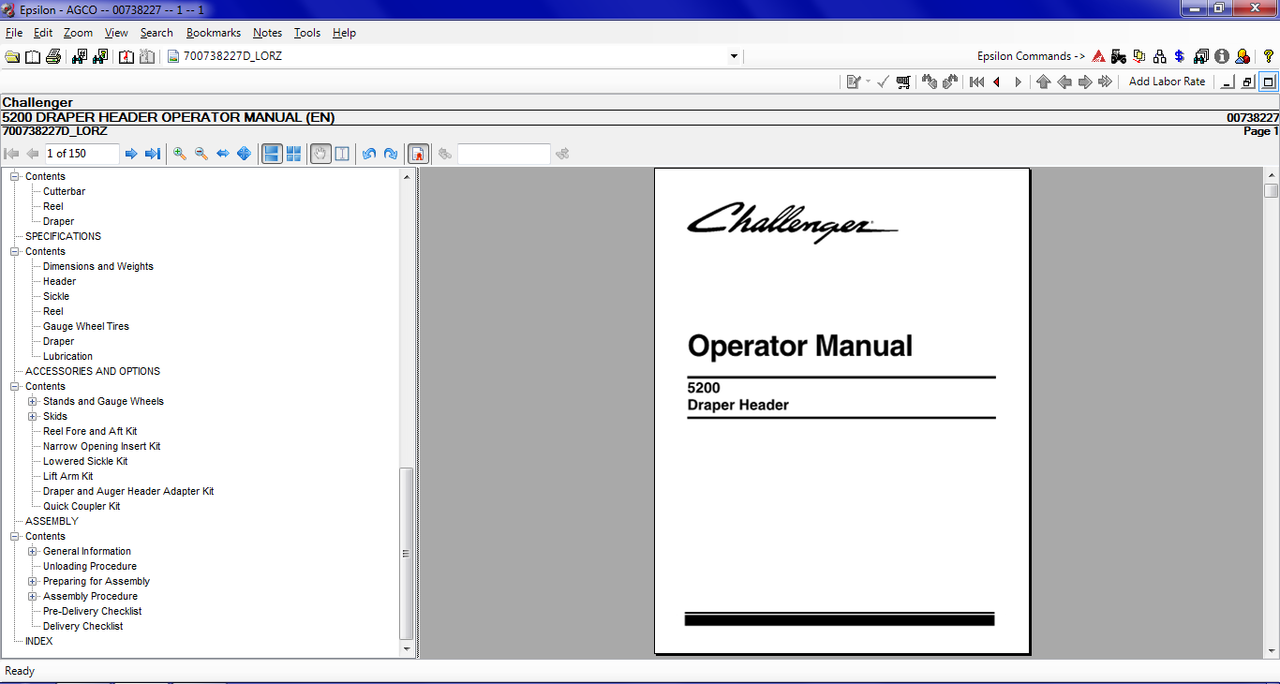Click the zoom in magnifier
Viewport: 1280px width, 684px height.
point(180,153)
